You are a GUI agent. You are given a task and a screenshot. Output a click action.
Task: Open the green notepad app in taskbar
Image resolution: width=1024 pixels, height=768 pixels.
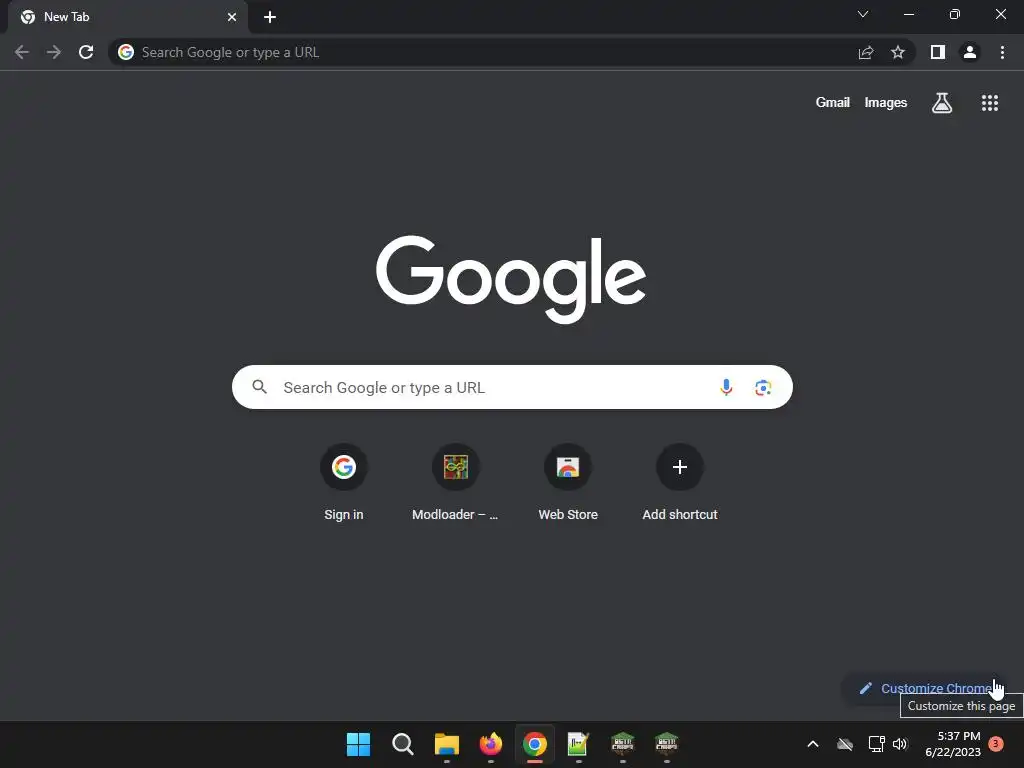[579, 744]
